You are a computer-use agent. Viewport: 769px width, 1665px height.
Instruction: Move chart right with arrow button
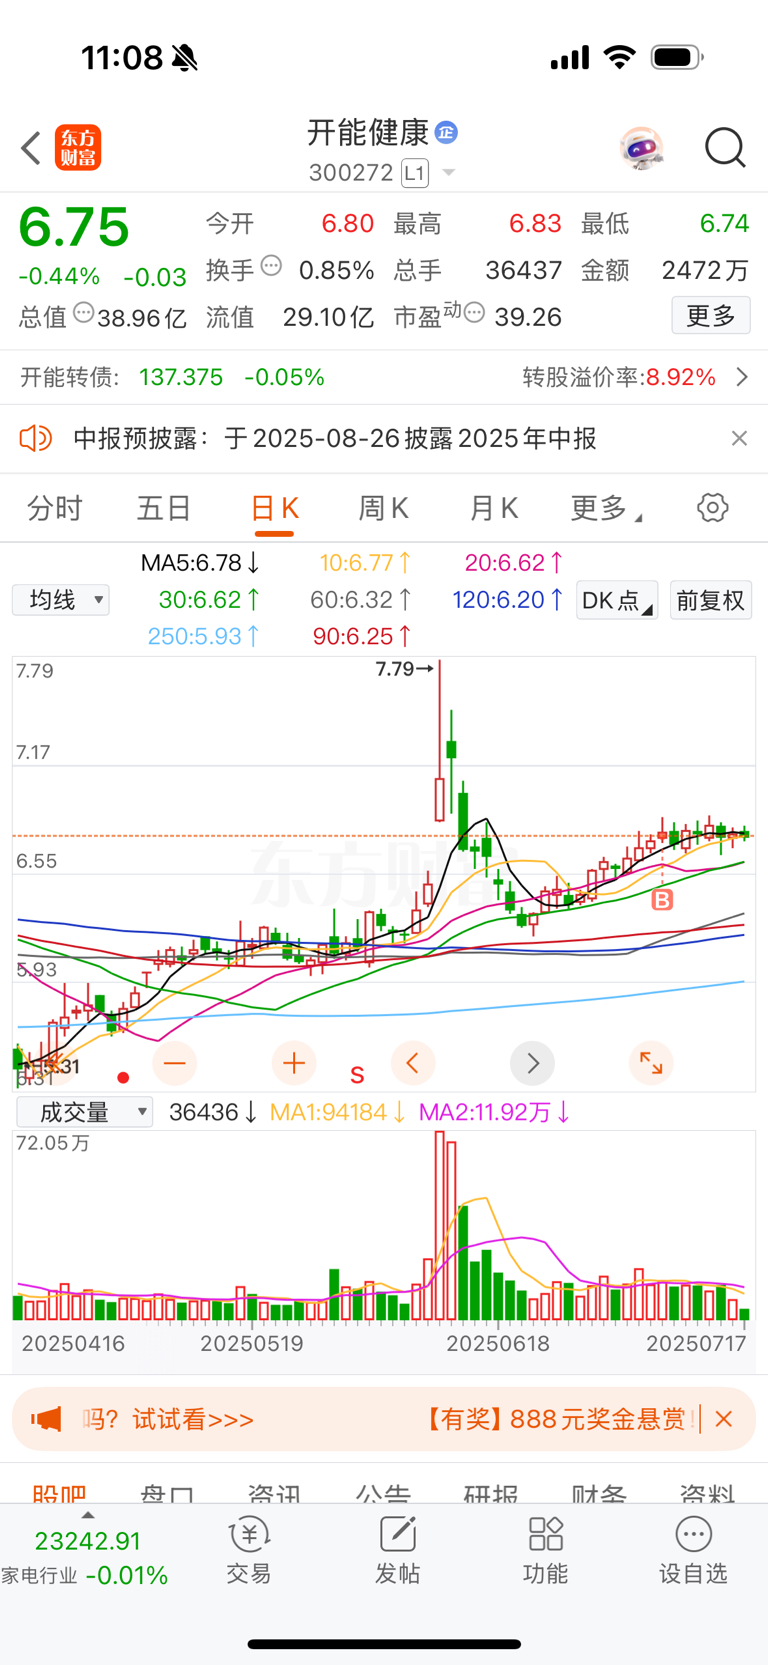[533, 1063]
